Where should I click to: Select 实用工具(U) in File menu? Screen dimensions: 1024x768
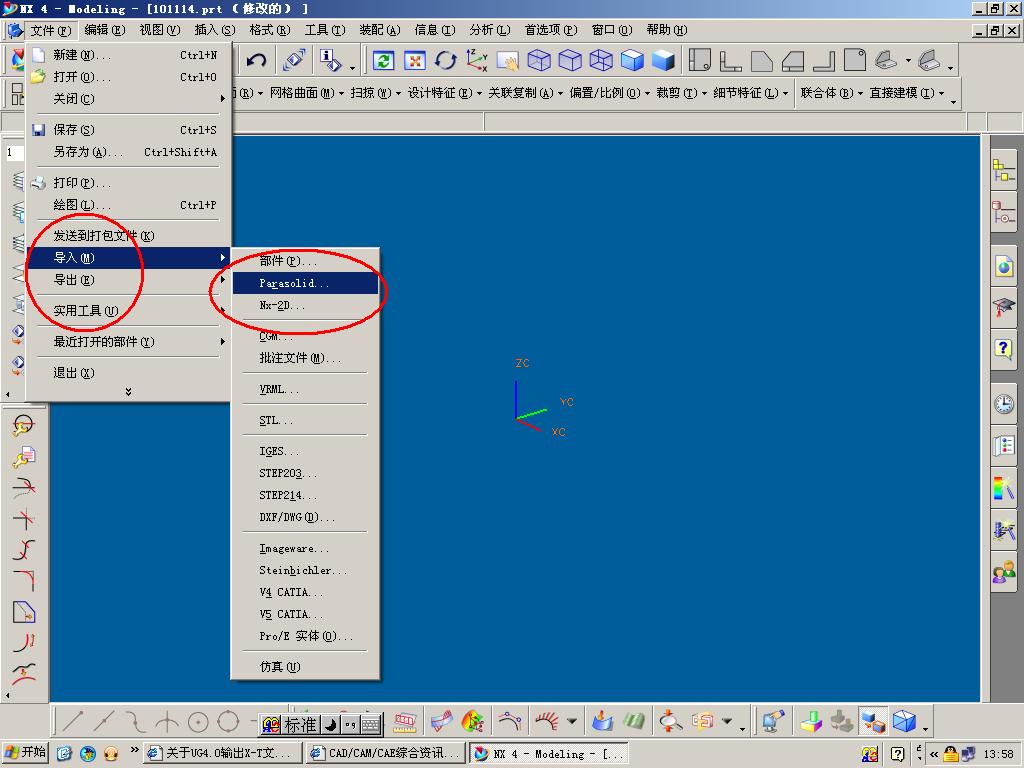point(128,310)
